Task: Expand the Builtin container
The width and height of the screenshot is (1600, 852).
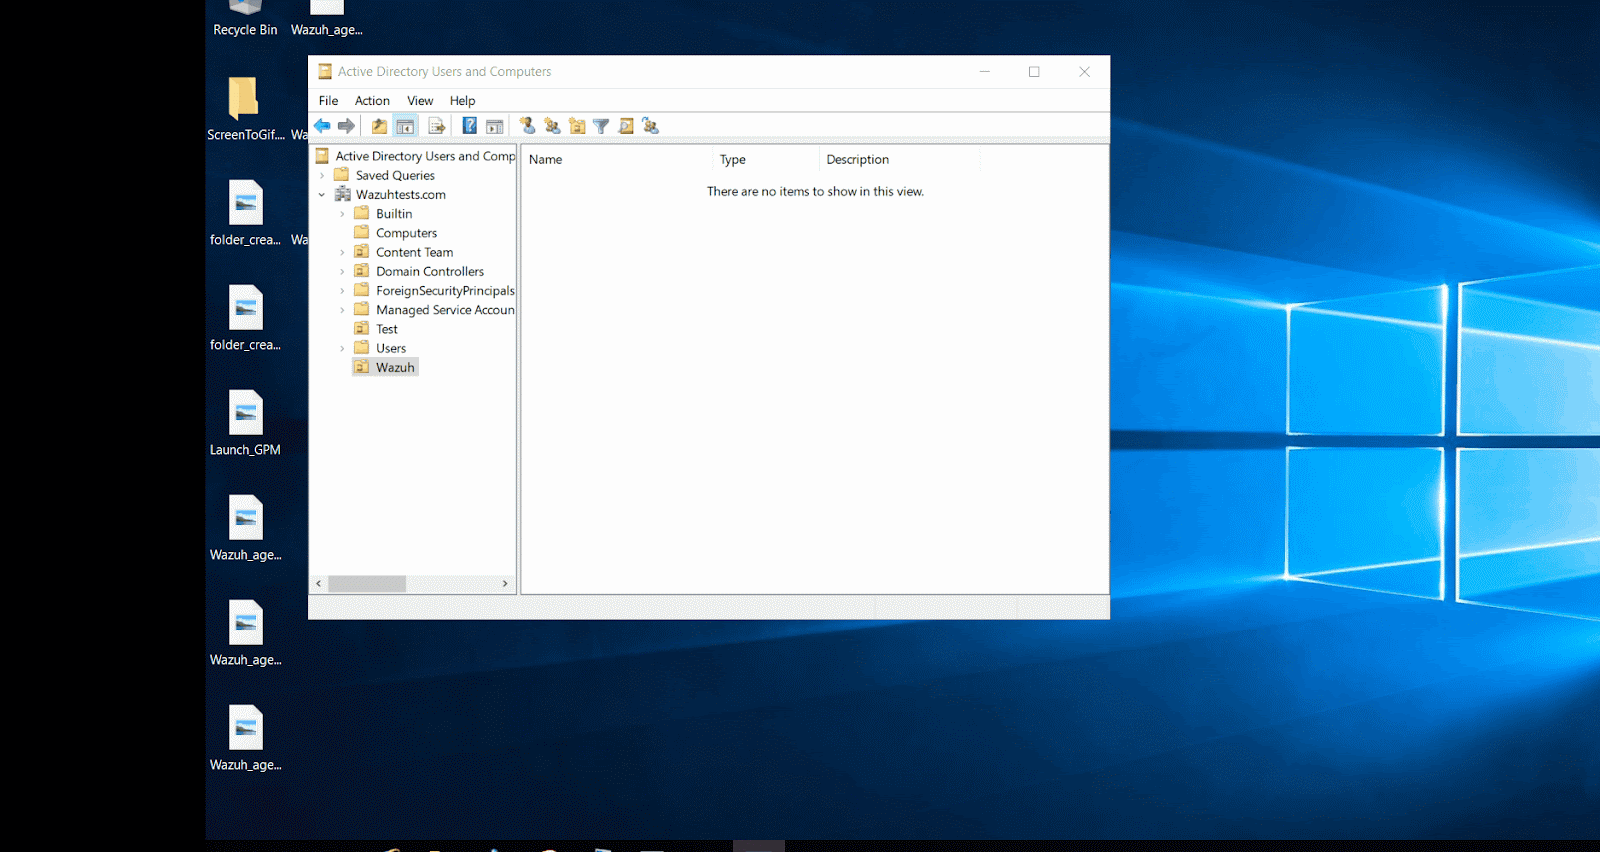Action: (342, 214)
